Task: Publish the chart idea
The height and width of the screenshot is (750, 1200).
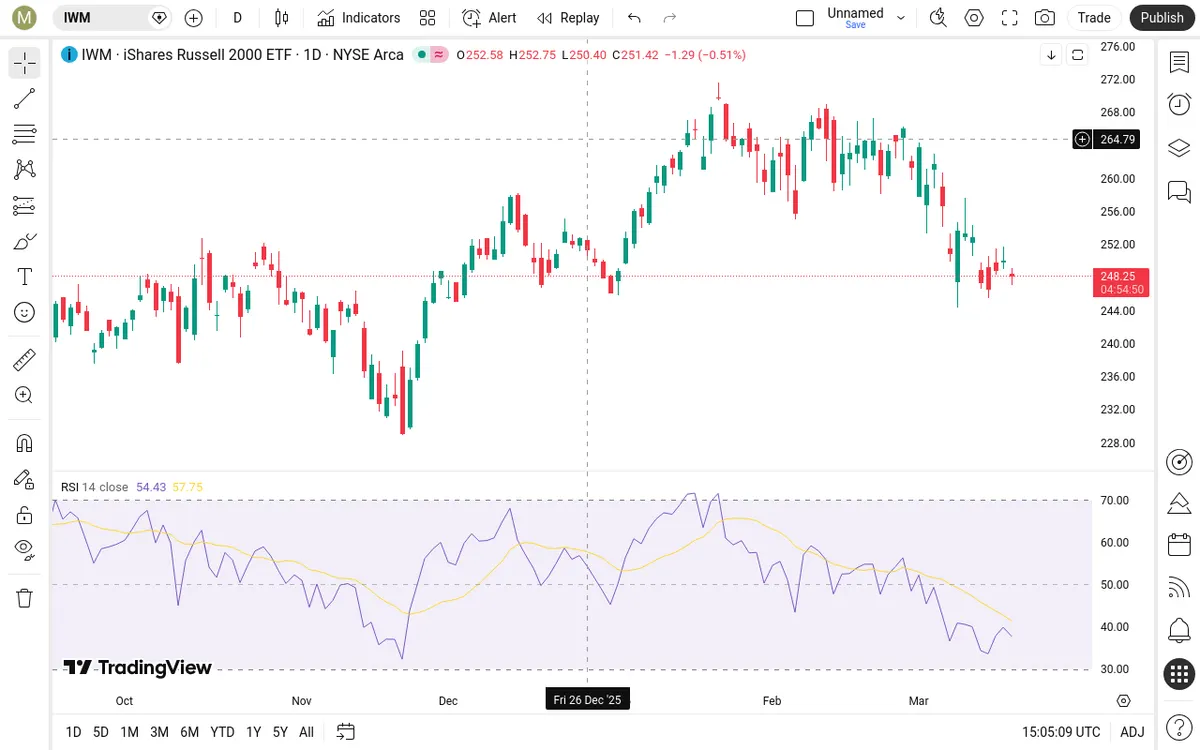Action: (x=1162, y=18)
